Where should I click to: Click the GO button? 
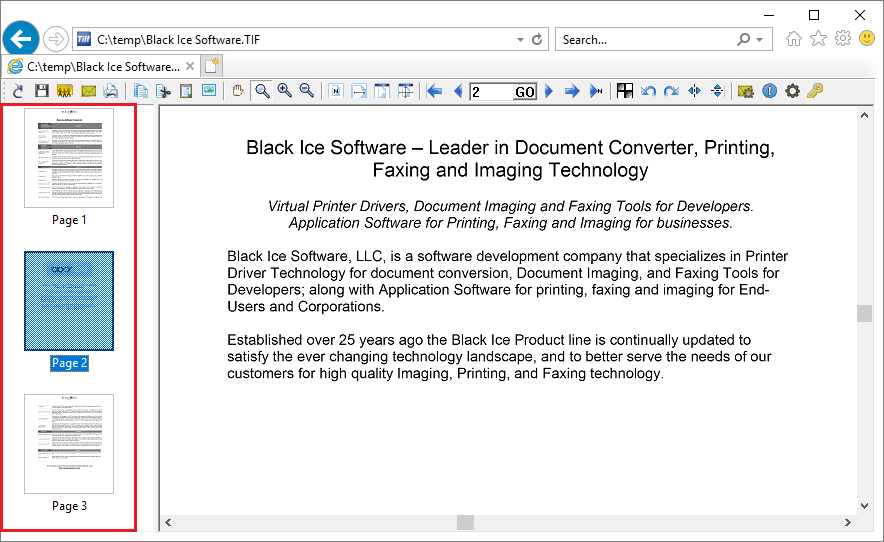coord(525,92)
